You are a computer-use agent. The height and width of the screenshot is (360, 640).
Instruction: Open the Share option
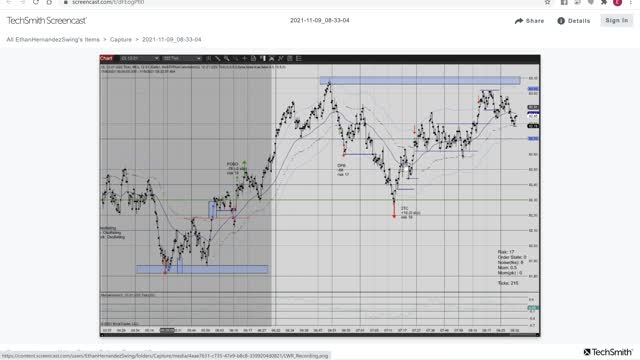pyautogui.click(x=529, y=21)
